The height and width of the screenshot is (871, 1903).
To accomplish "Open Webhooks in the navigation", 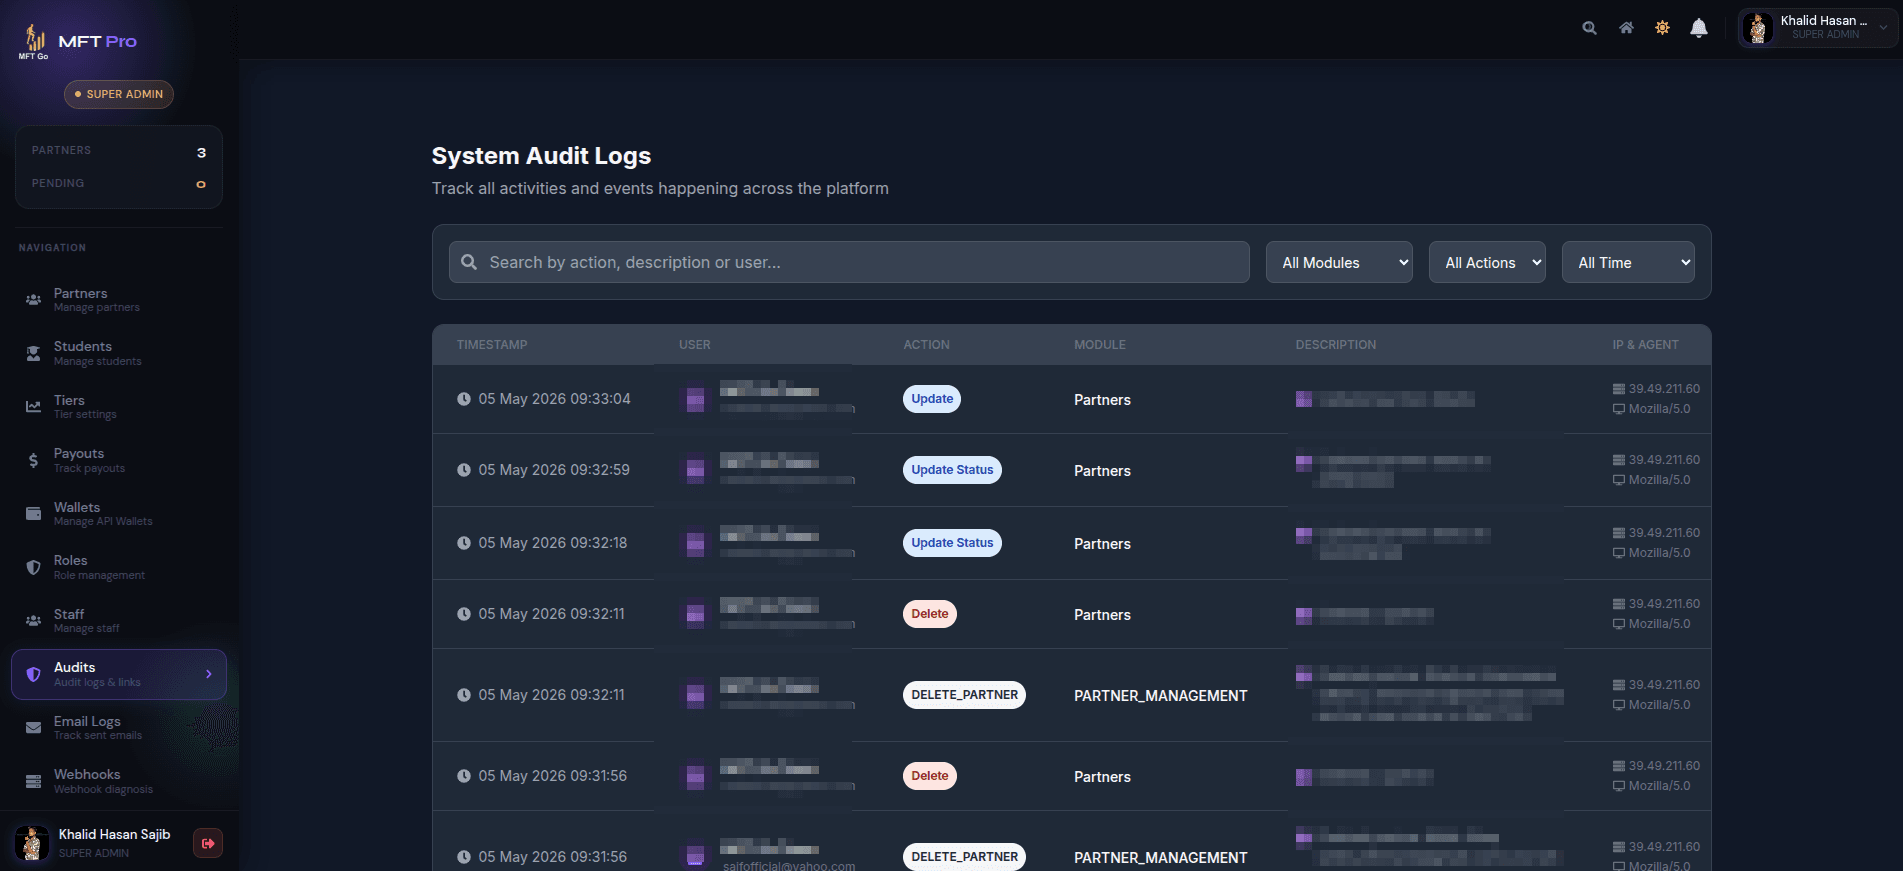I will tap(118, 781).
